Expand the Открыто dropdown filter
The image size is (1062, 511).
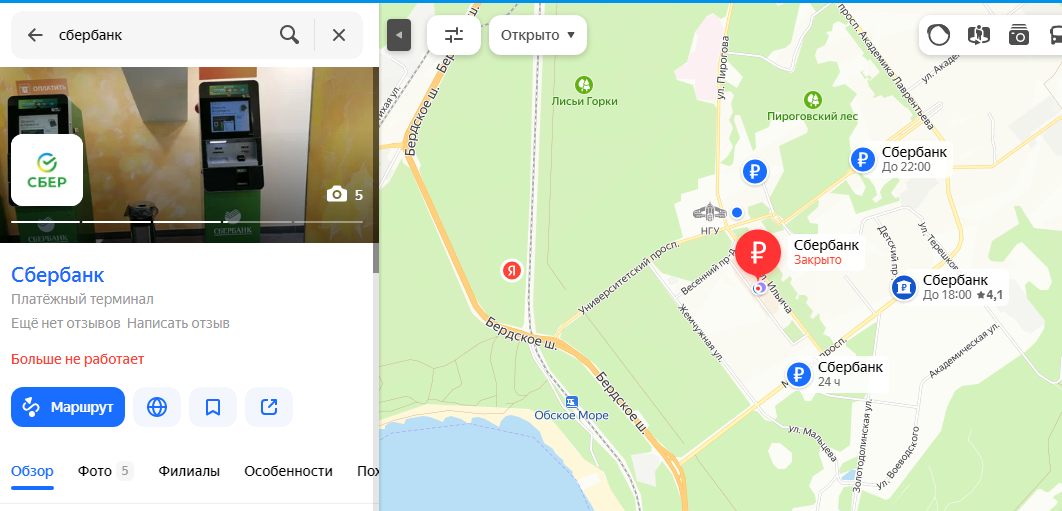(x=538, y=35)
